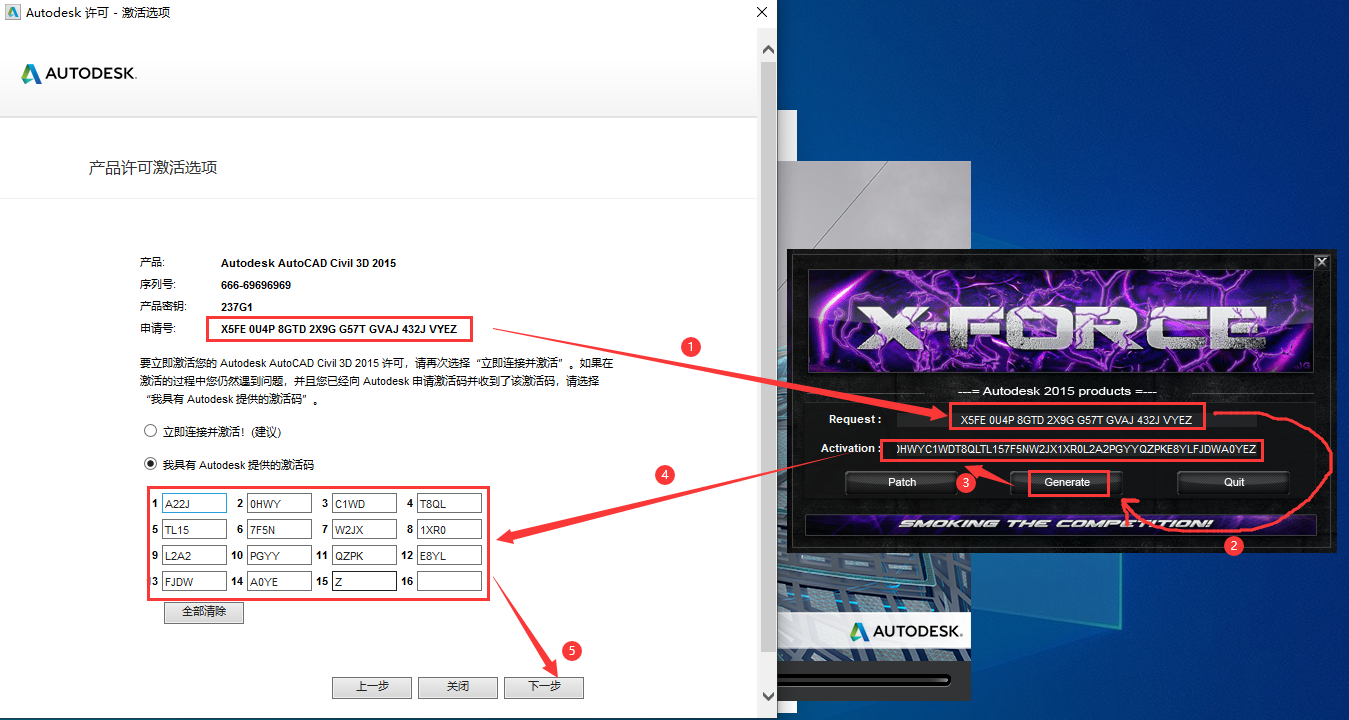Click the vertical scrollbar thumb in Autodesk window

click(x=768, y=355)
